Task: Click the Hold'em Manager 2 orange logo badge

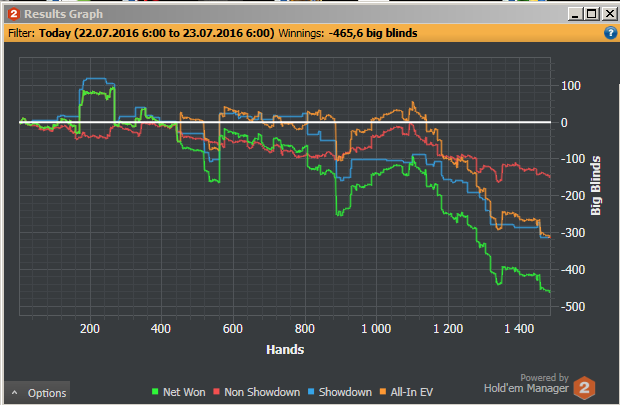Action: click(x=584, y=388)
